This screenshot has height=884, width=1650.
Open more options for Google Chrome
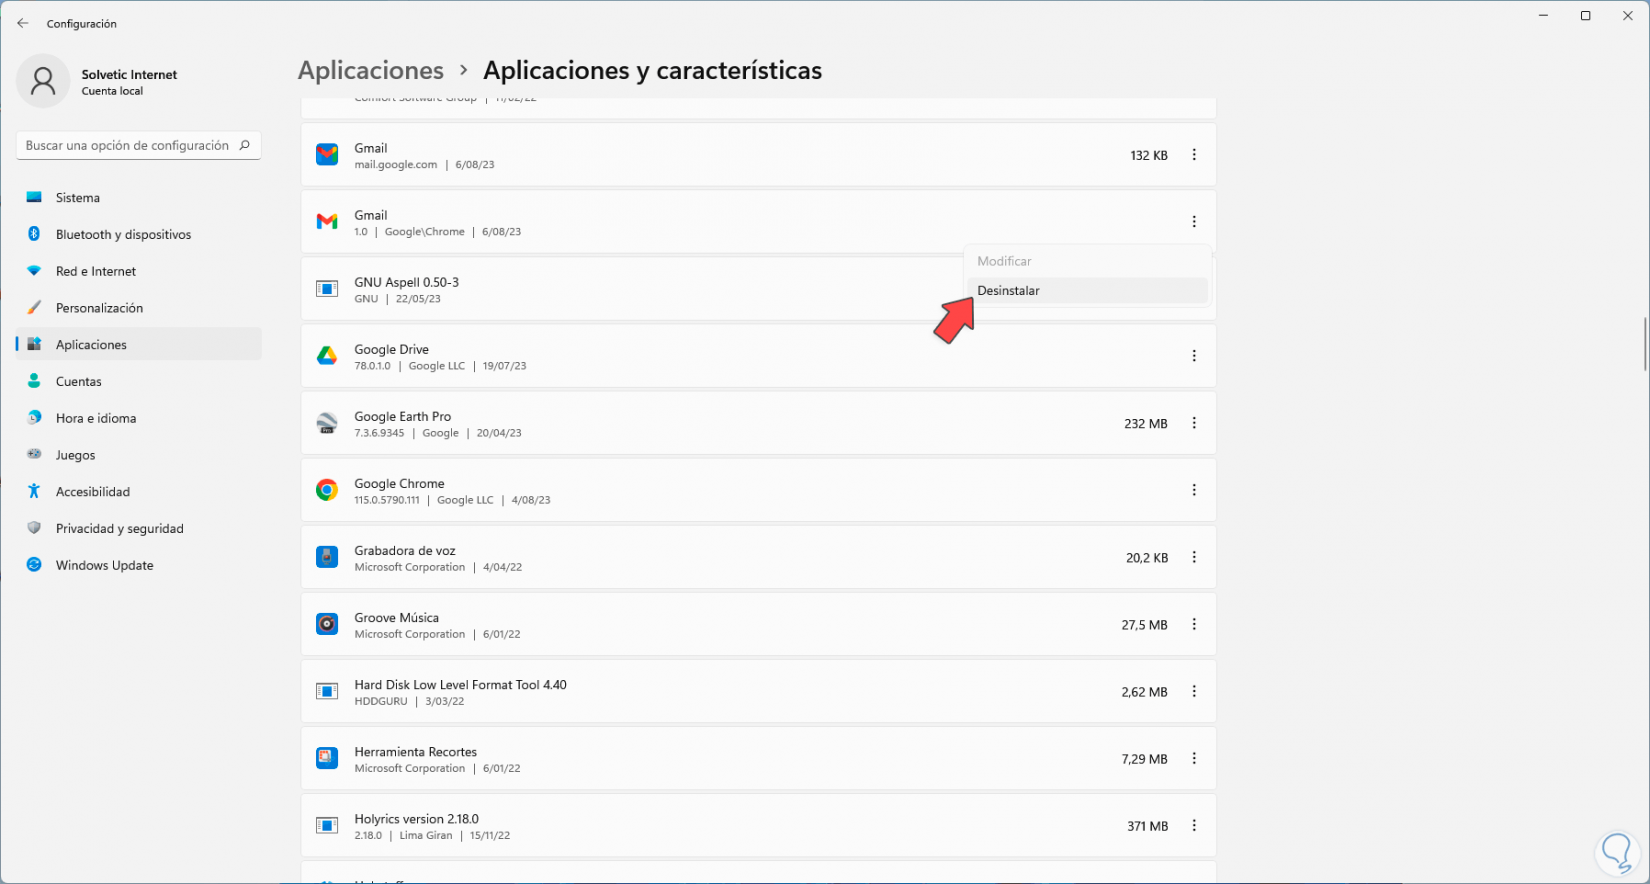pos(1194,490)
